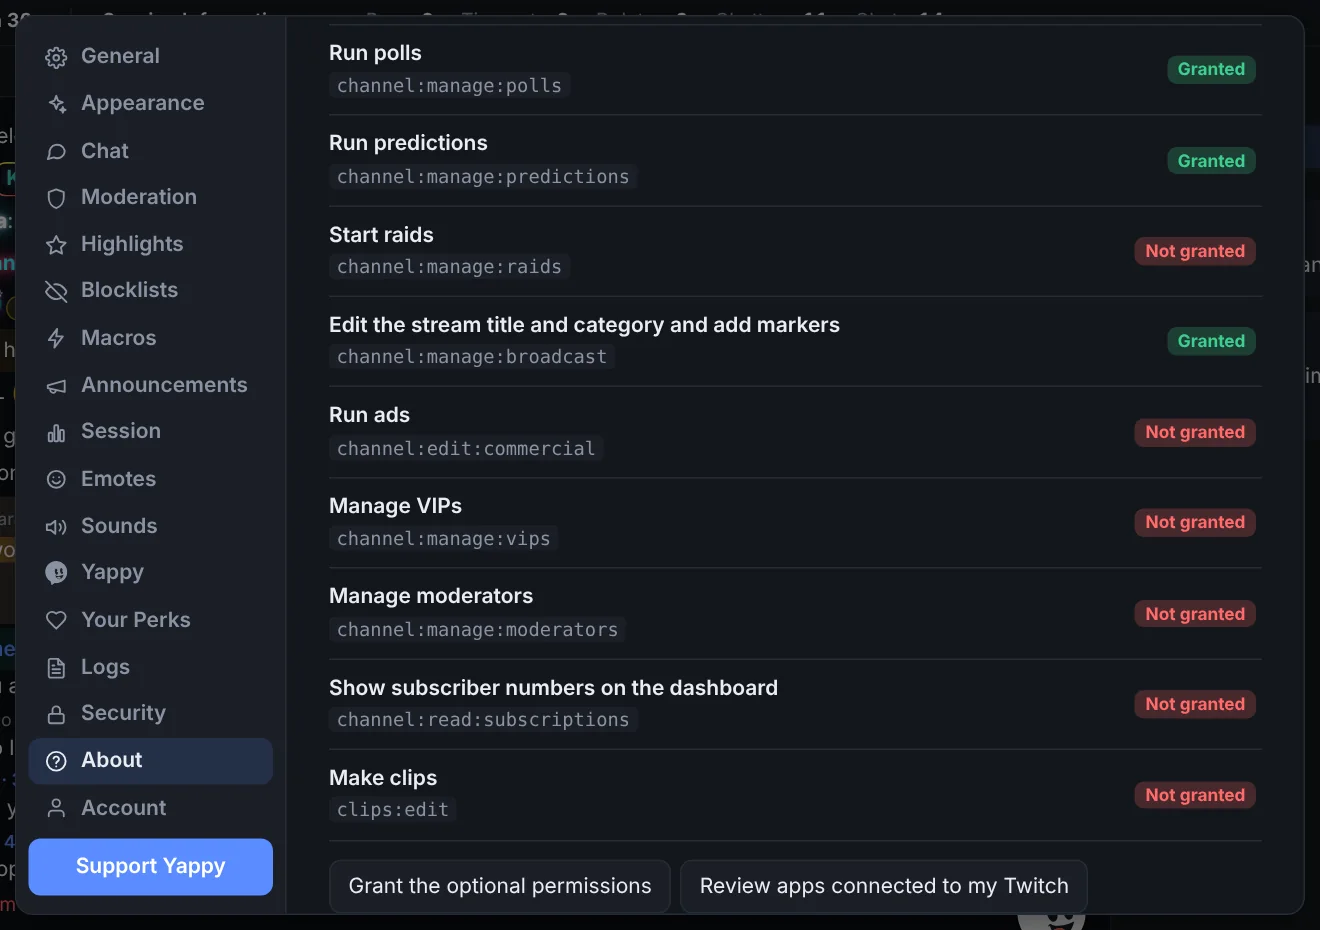This screenshot has width=1320, height=930.
Task: Click the channel:manage:broadcast scope text
Action: point(472,357)
